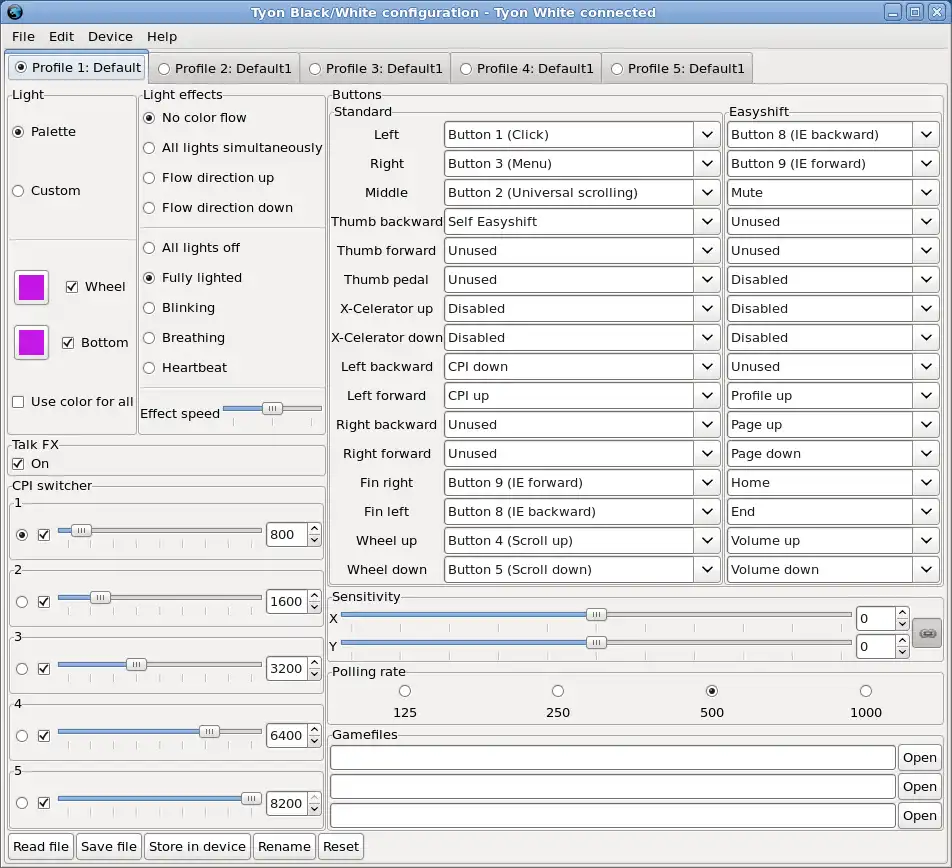Viewport: 952px width, 868px height.
Task: Increase CPI level 1 value with up arrow
Action: [x=314, y=528]
